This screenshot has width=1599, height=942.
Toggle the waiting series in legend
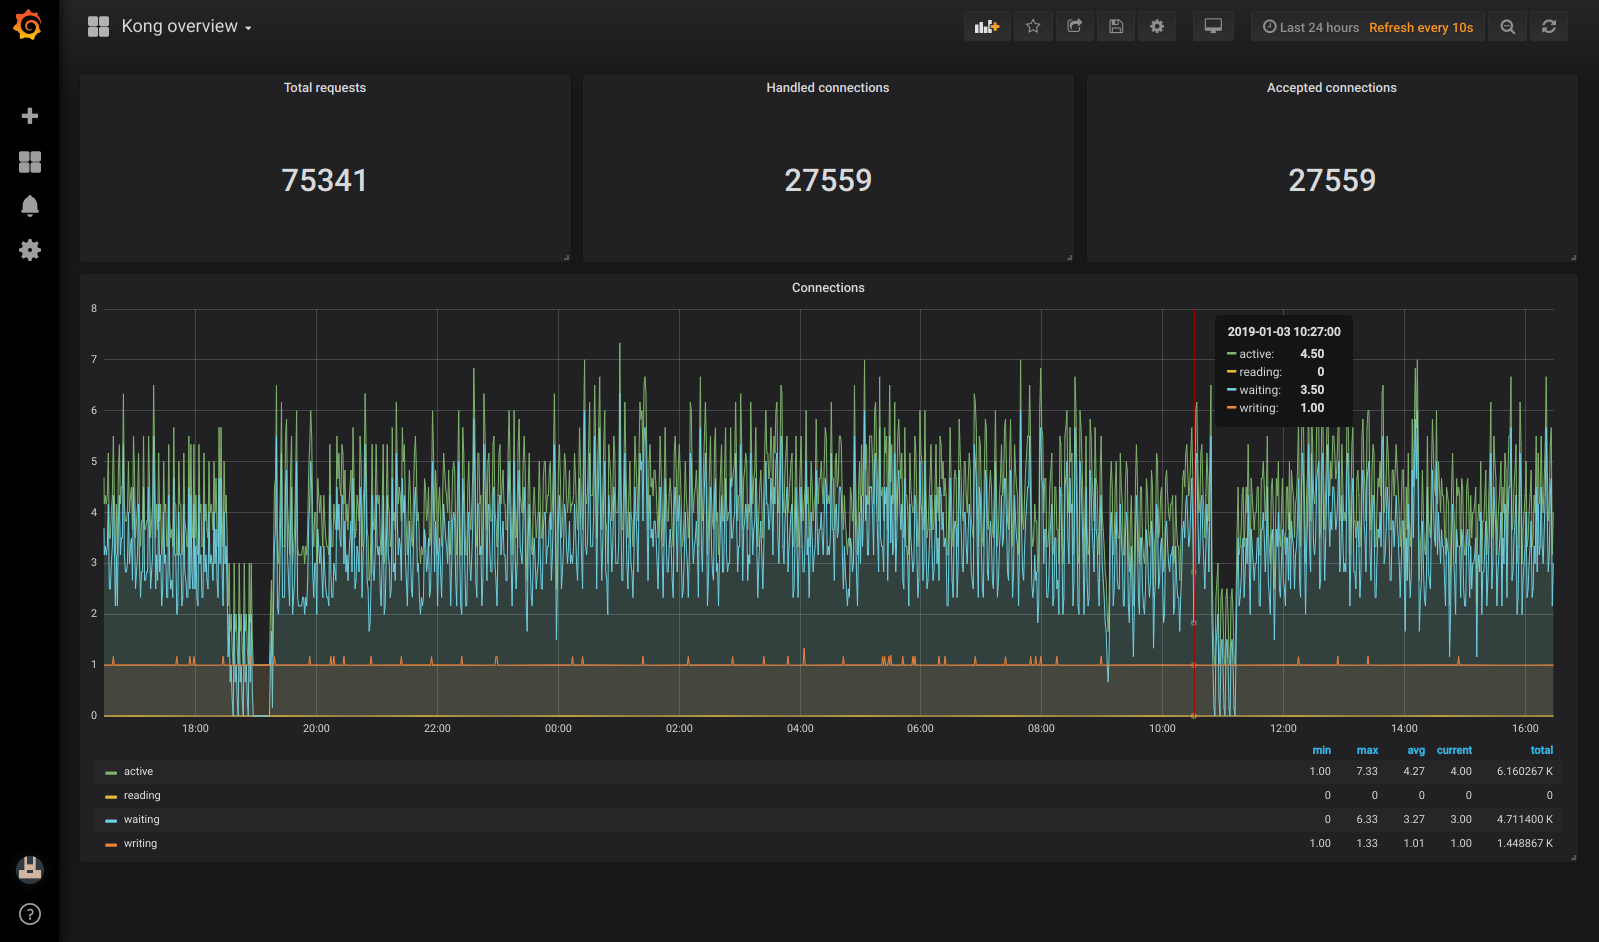pos(141,820)
